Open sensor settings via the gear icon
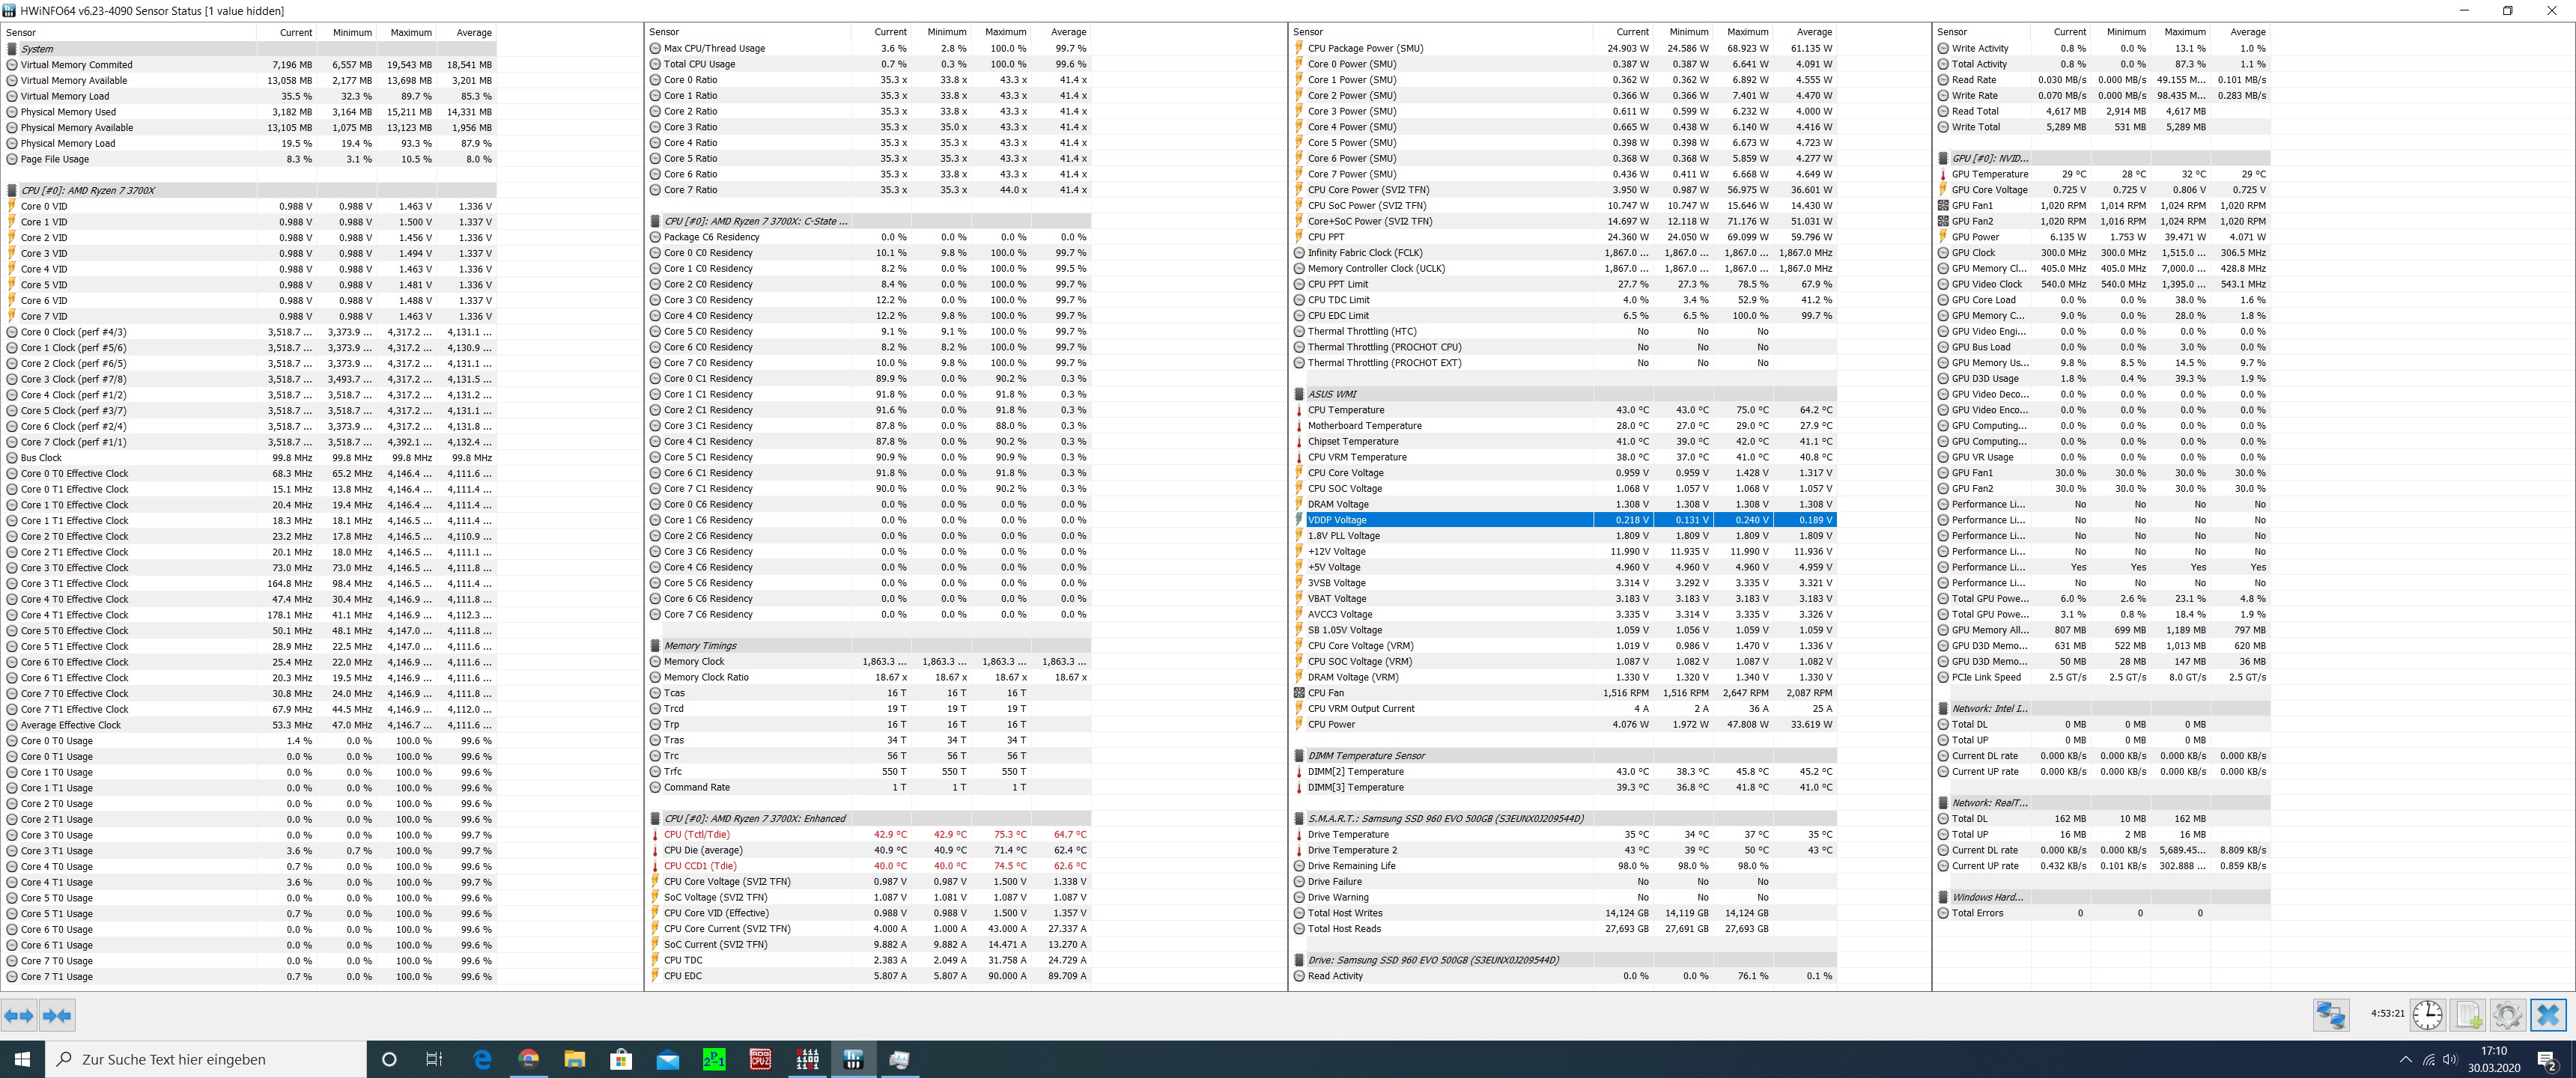The width and height of the screenshot is (2576, 1078). 2507,1015
